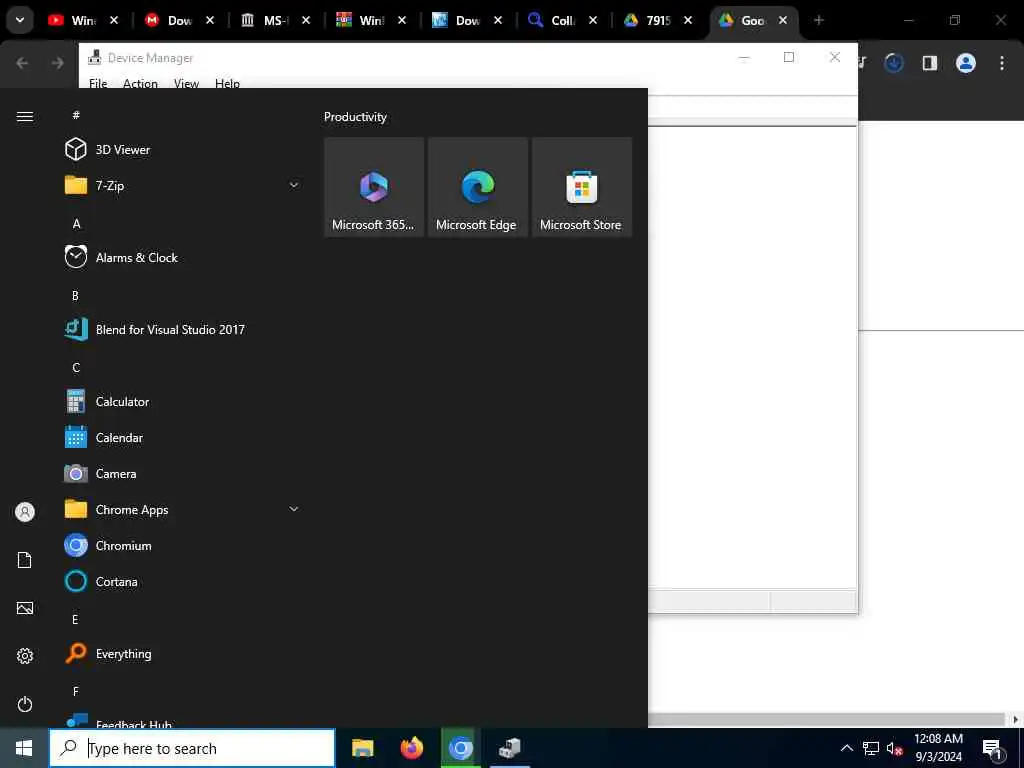Launch the Everything search app

183,653
